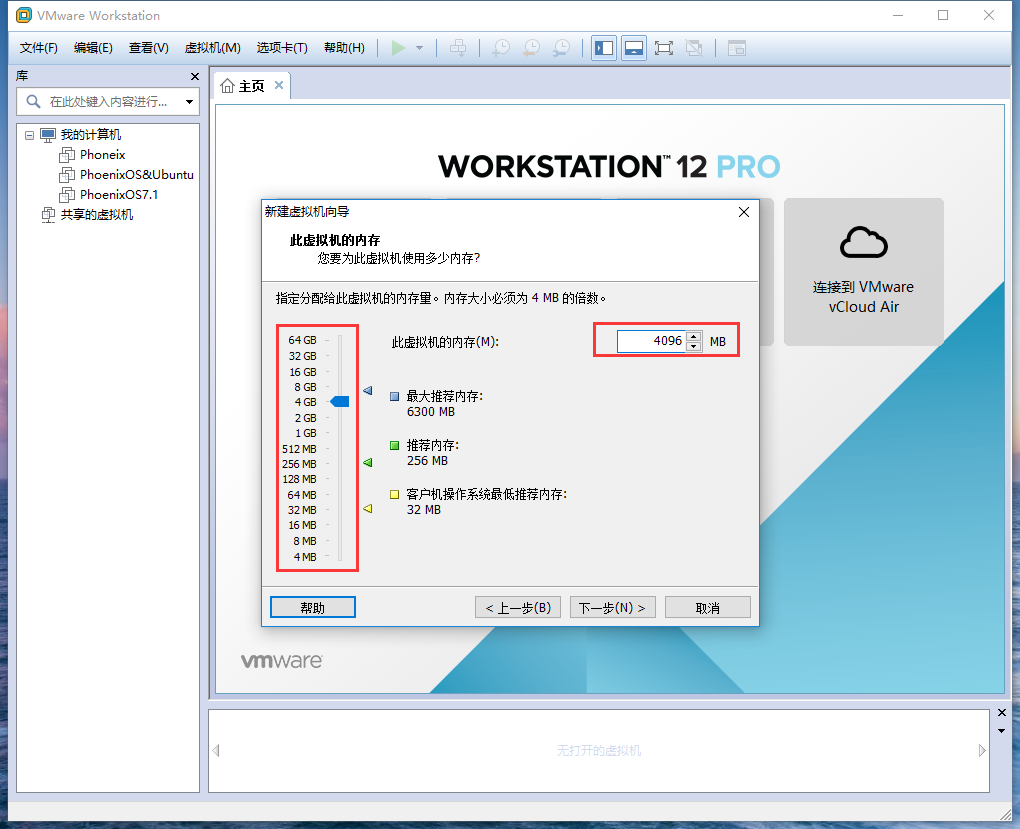Open the 编辑(E) menu
1020x829 pixels.
[x=93, y=48]
